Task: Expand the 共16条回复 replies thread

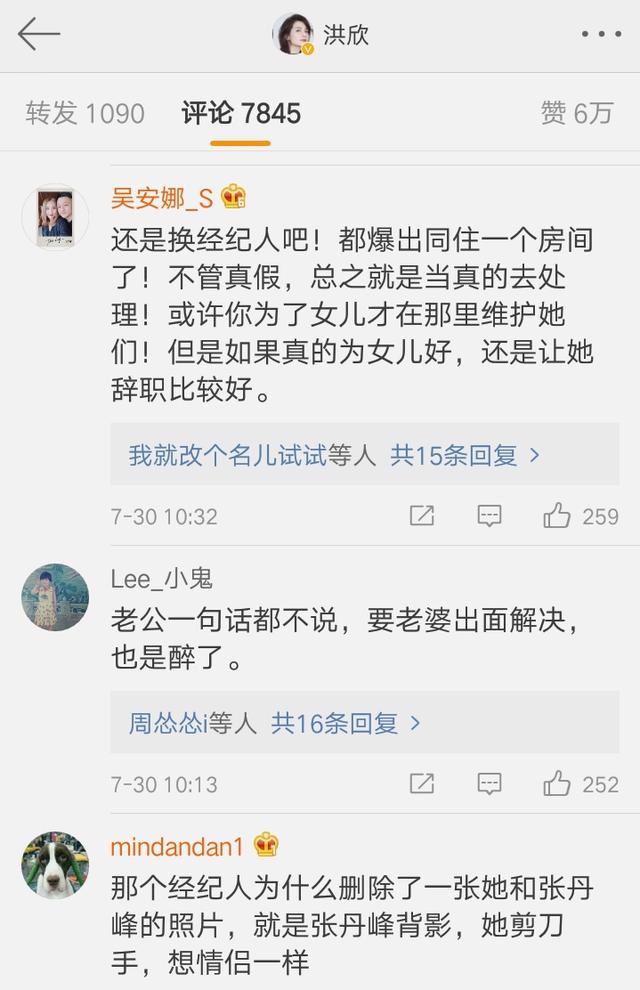Action: coord(346,723)
